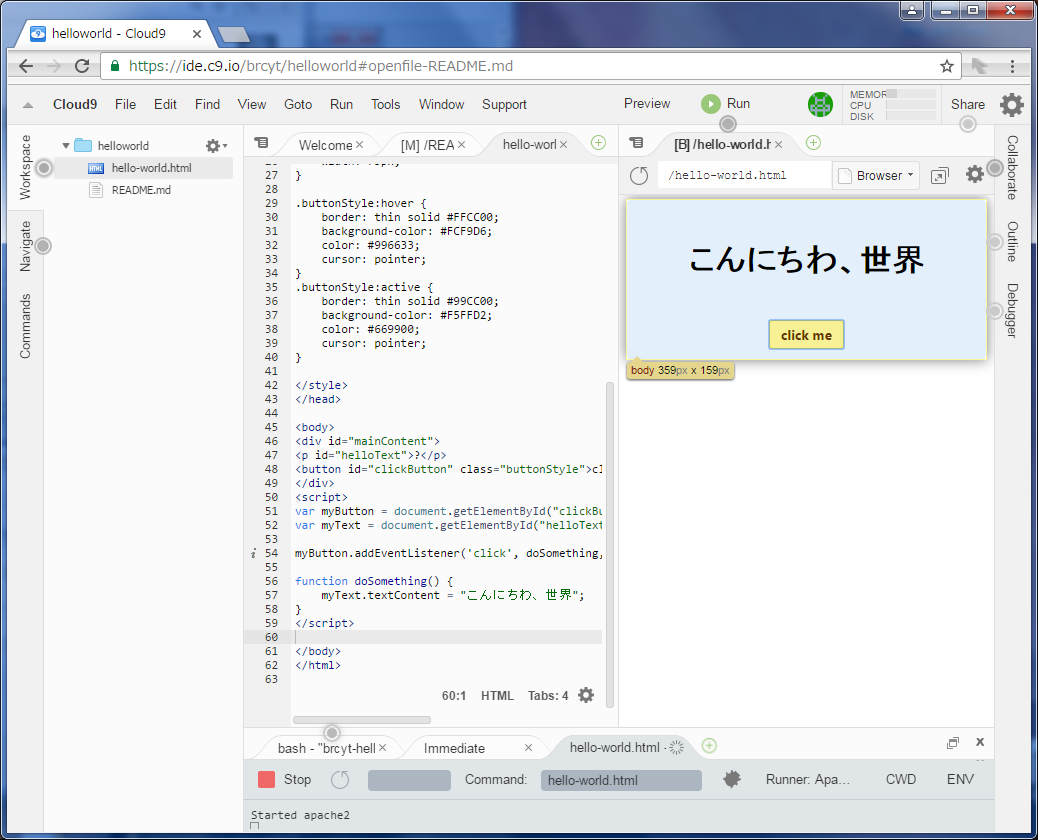Screen dimensions: 1038x840
Task: Open the Support menu
Action: (x=504, y=104)
